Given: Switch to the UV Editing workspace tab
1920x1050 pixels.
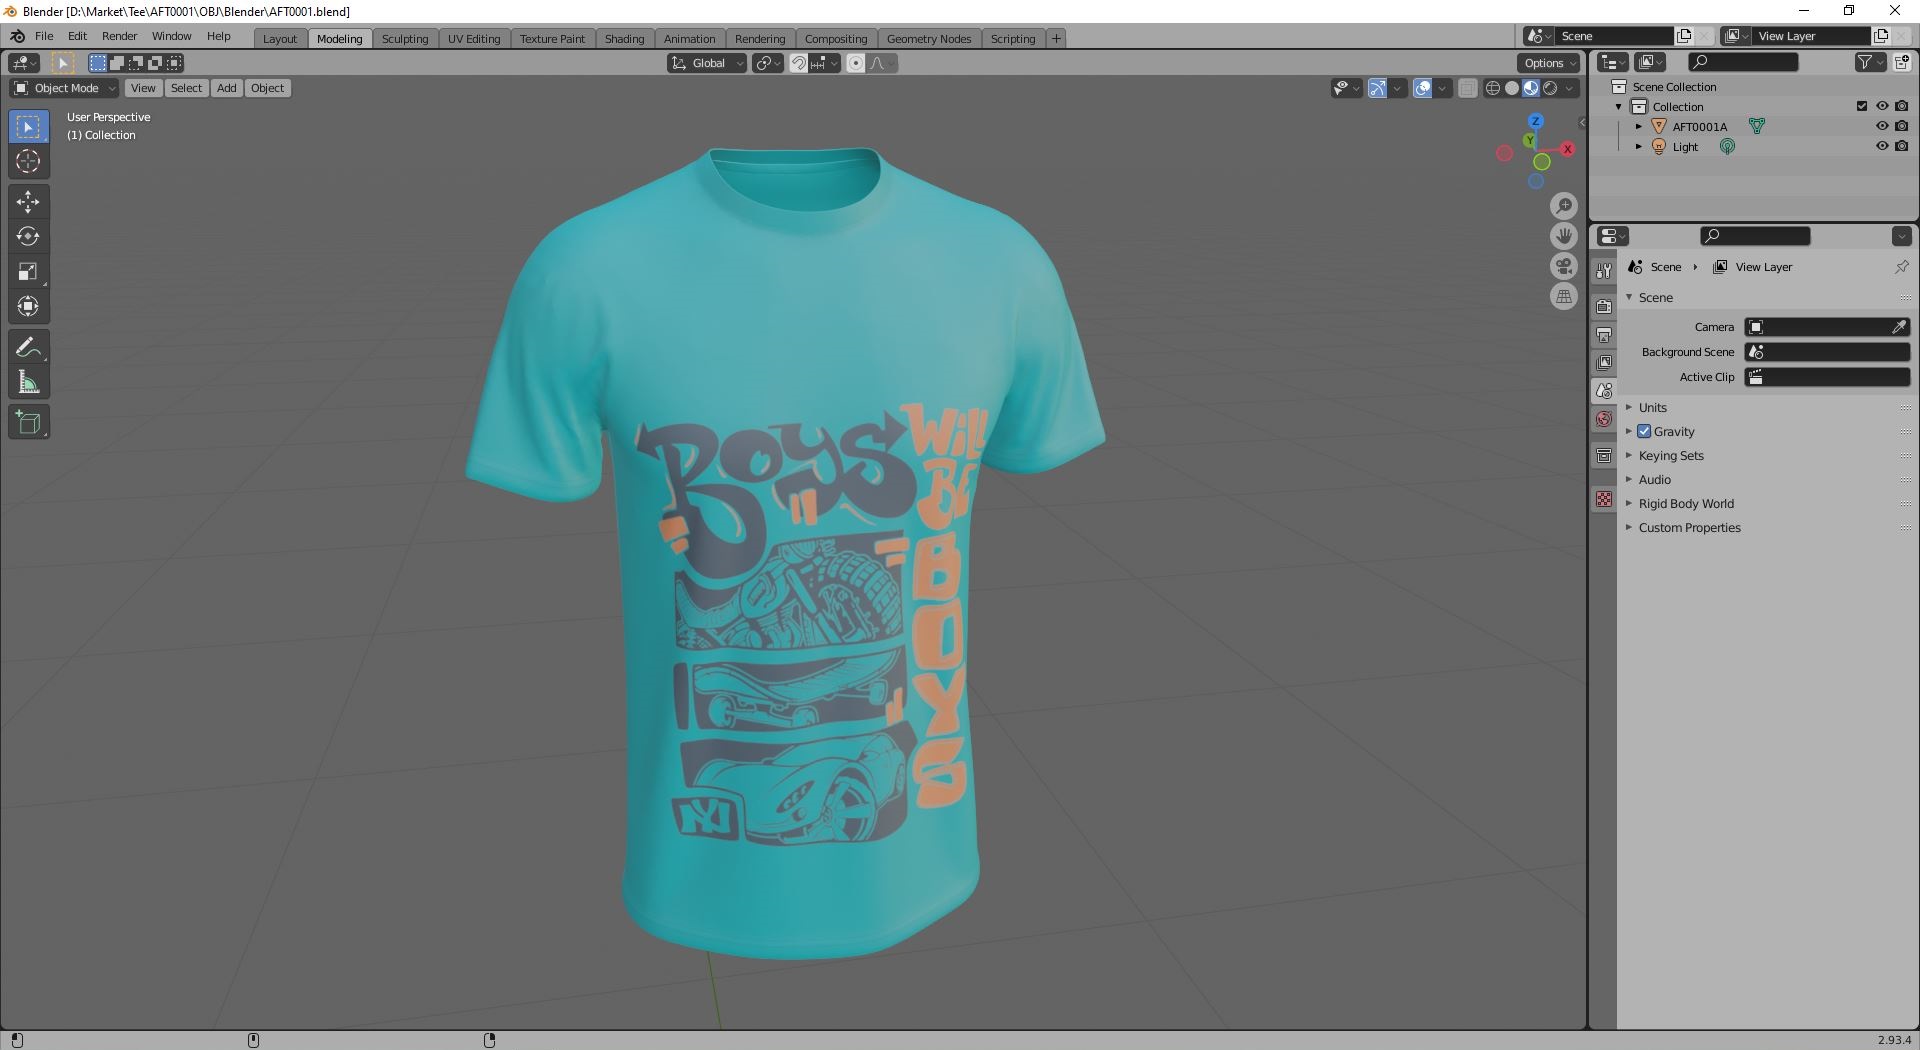Looking at the screenshot, I should [x=474, y=39].
